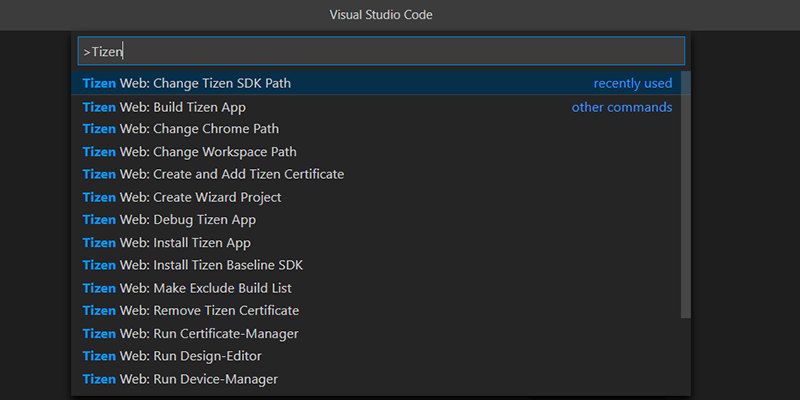800x400 pixels.
Task: Click the 'recently used' label
Action: pyautogui.click(x=632, y=83)
